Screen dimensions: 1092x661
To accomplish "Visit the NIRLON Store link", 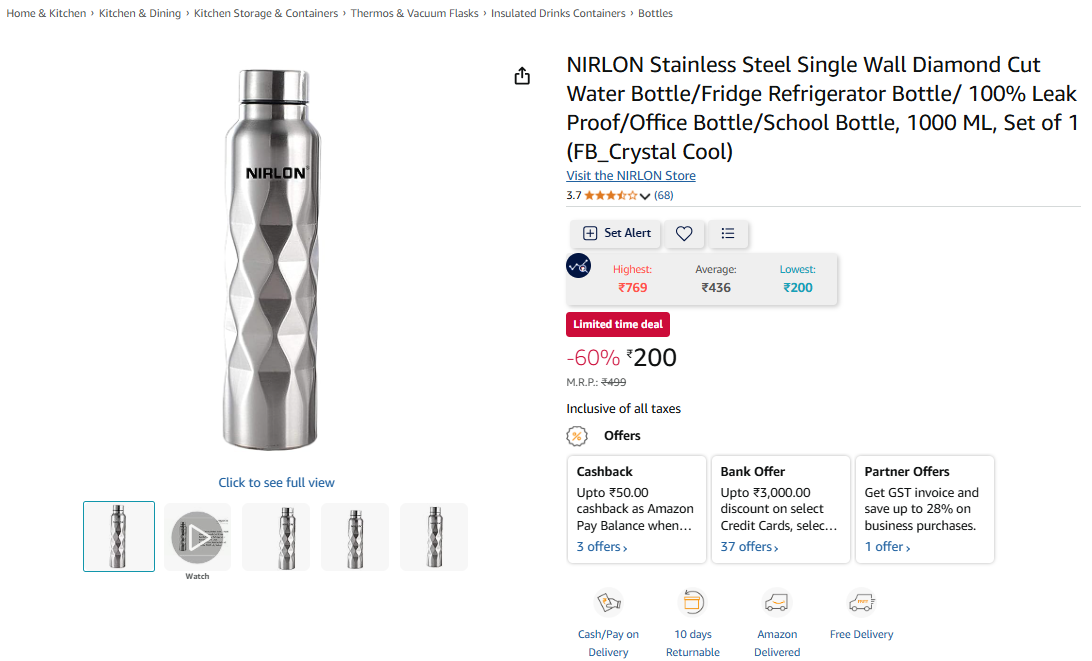I will (x=631, y=176).
